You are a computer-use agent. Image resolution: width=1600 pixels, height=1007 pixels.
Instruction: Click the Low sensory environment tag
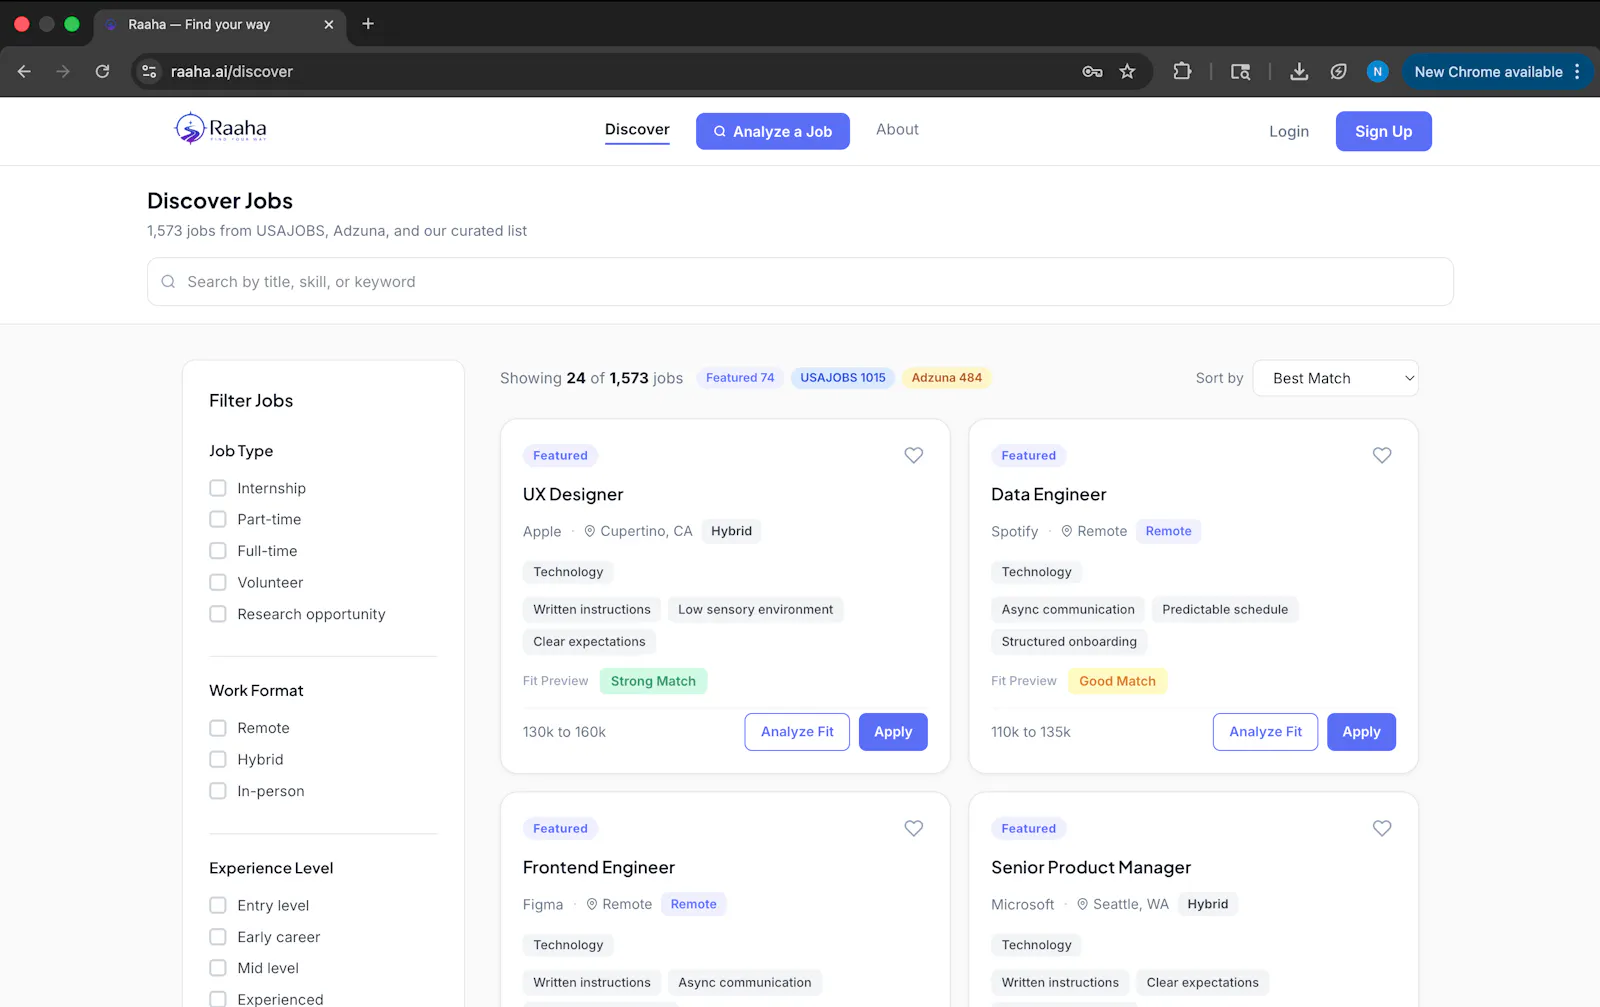(x=755, y=609)
